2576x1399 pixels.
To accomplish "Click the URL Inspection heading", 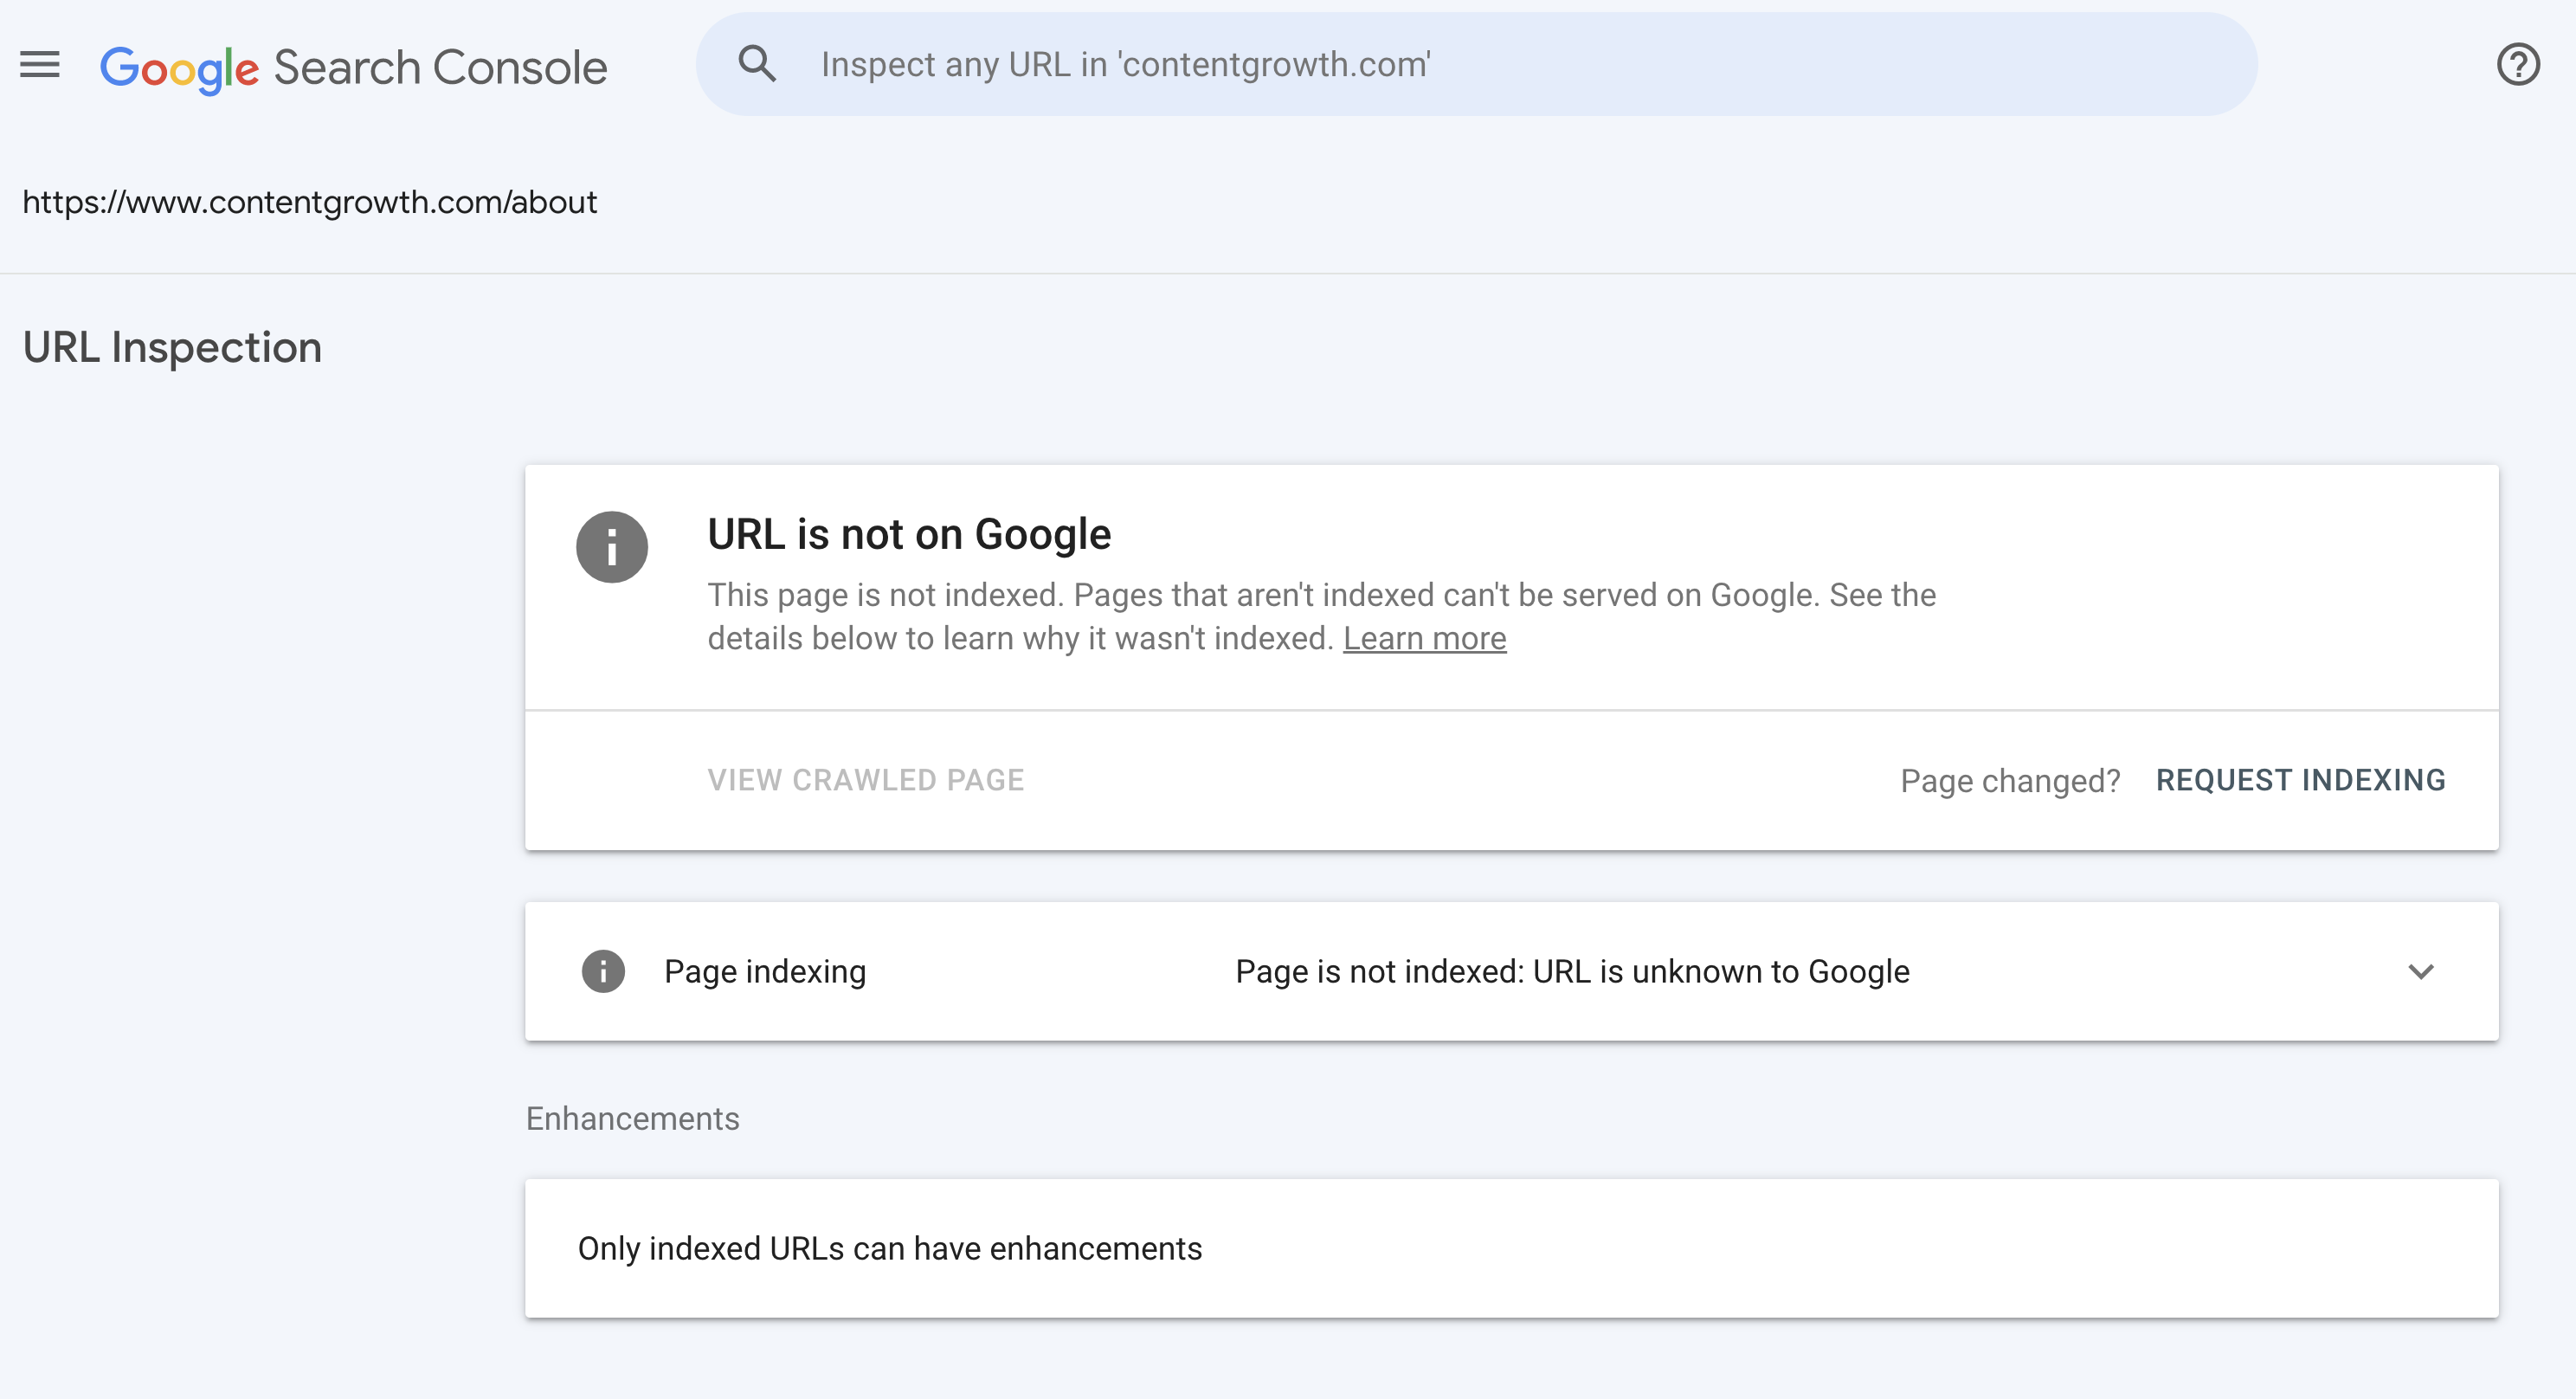I will (x=172, y=347).
